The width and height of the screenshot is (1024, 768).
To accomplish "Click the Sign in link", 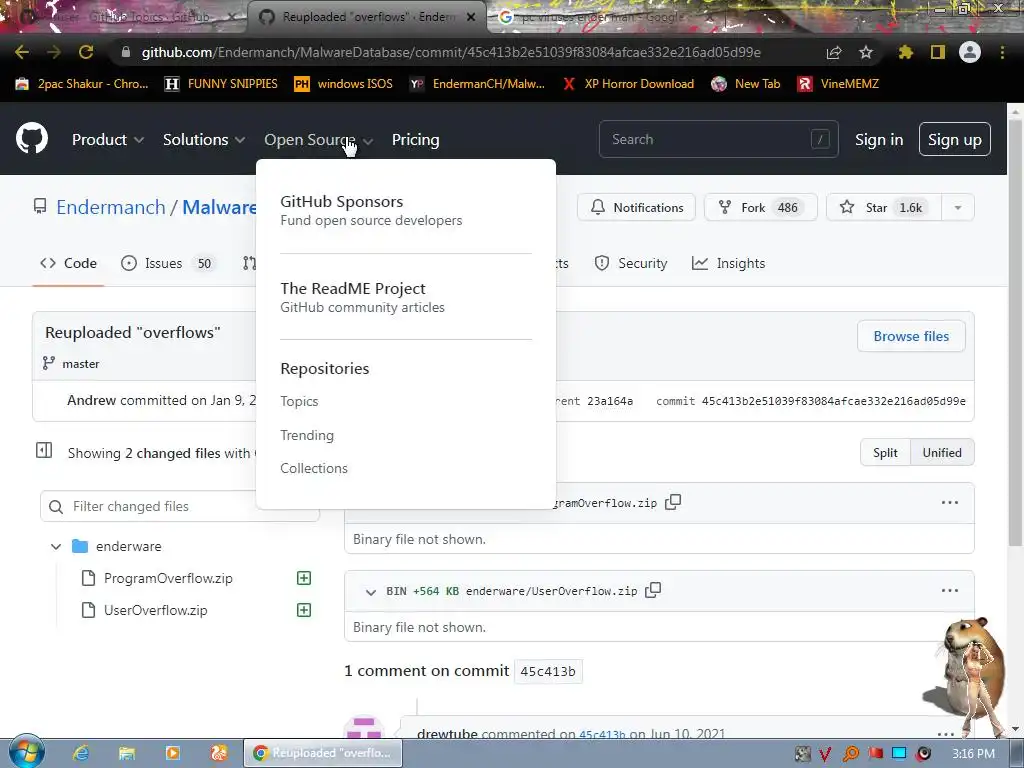I will 879,139.
